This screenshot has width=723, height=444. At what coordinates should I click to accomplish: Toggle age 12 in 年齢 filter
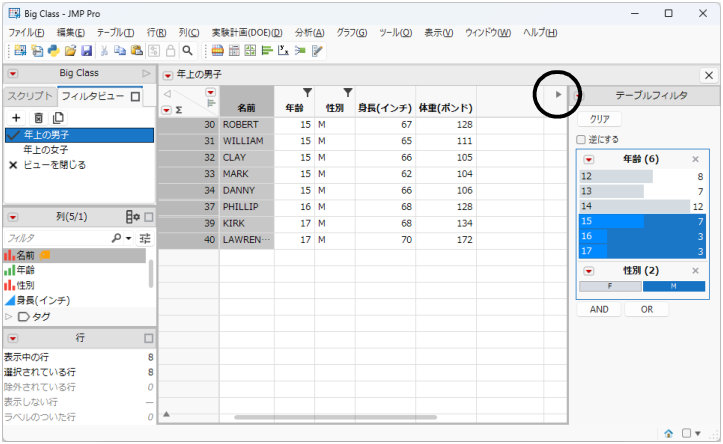[x=642, y=176]
